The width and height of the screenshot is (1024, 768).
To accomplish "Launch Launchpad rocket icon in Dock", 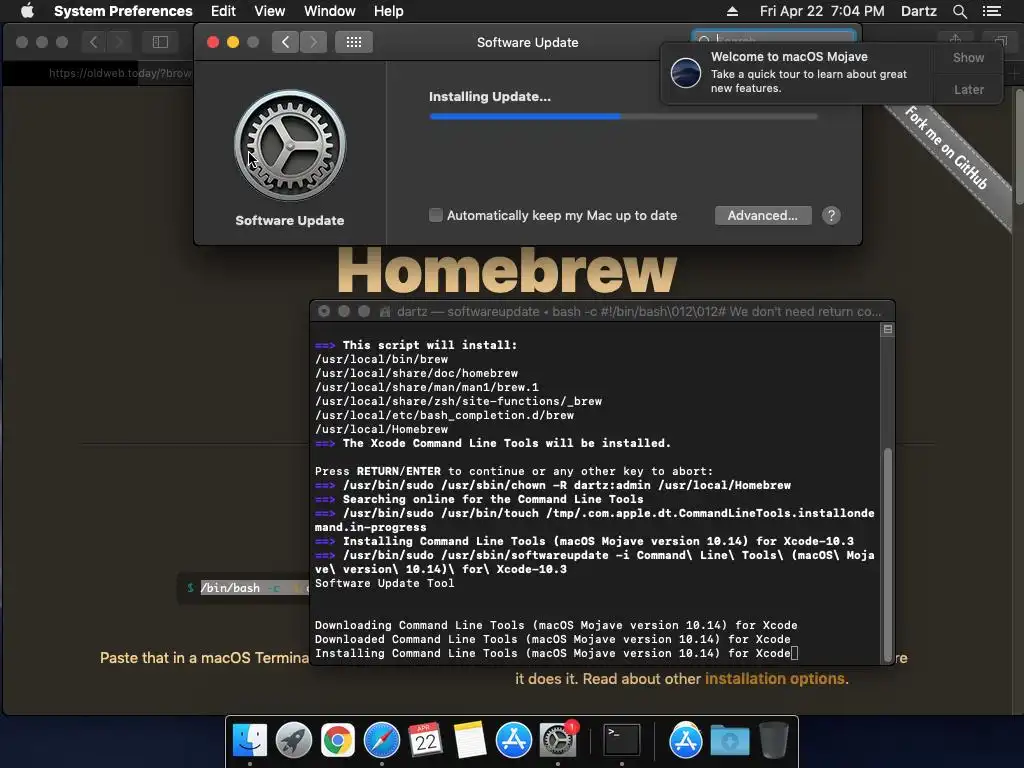I will pos(294,740).
